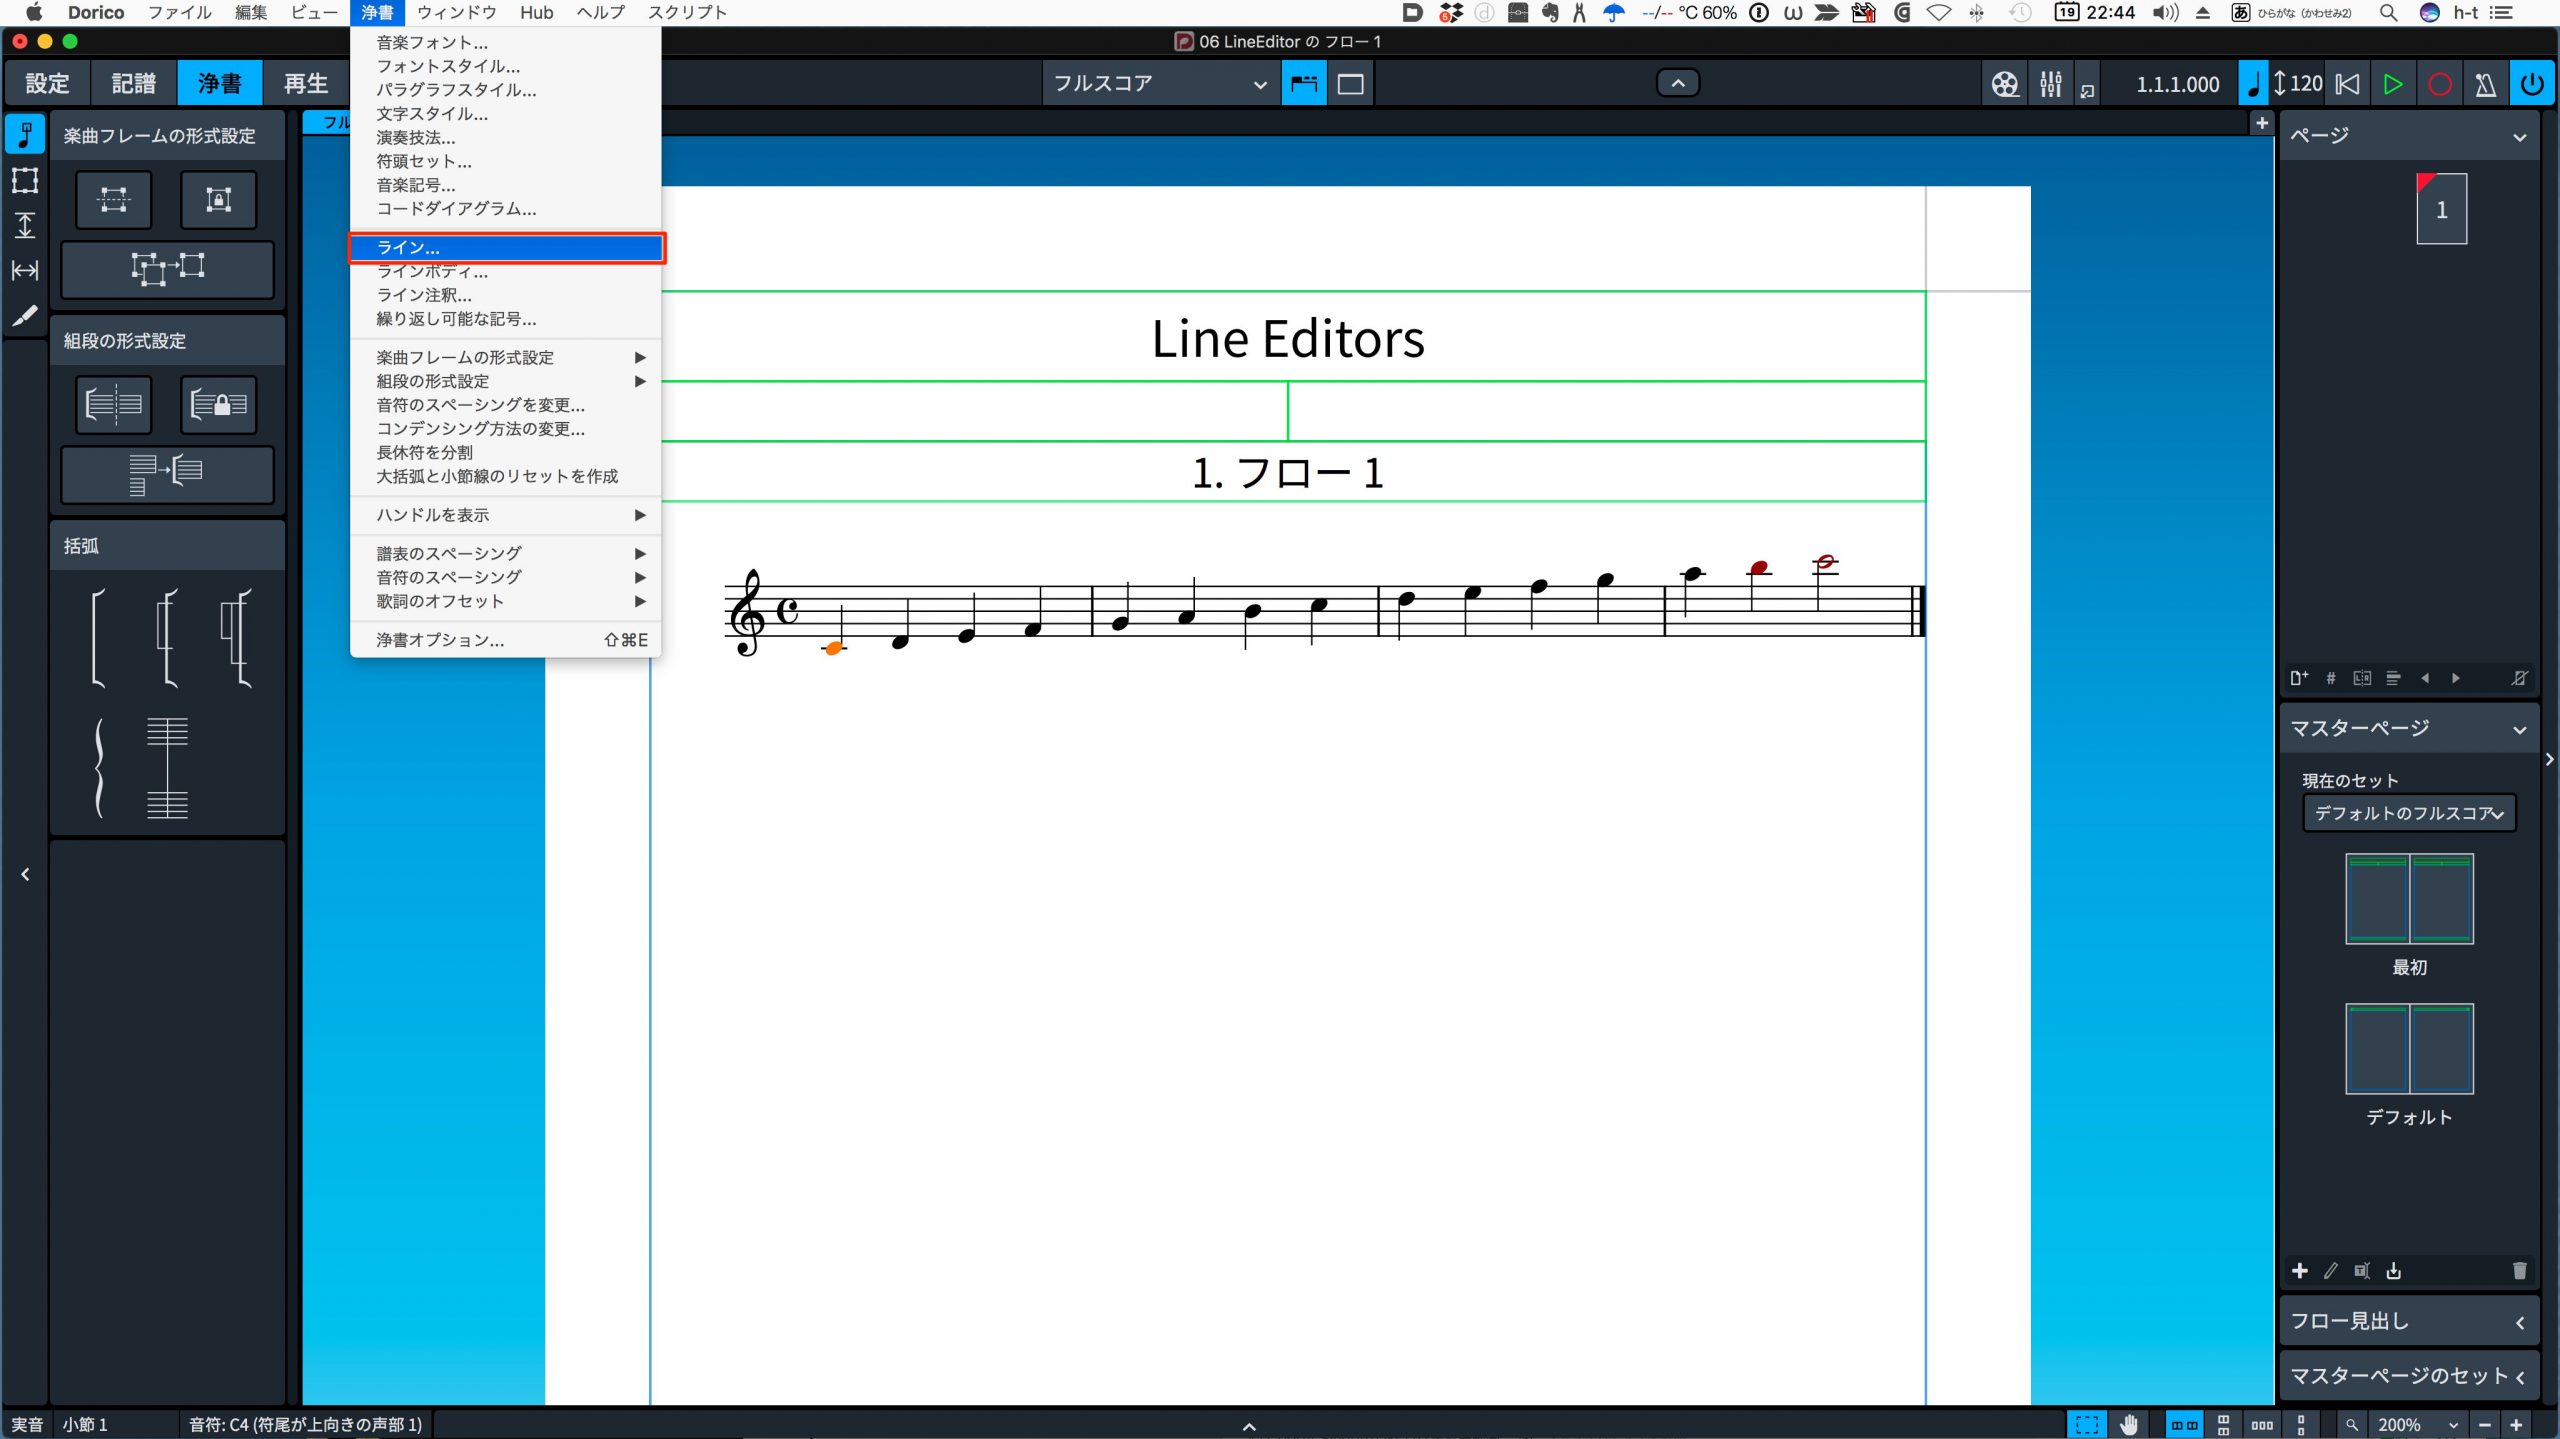Viewport: 2560px width, 1439px height.
Task: Open the 200% zoom dropdown
Action: point(2417,1424)
